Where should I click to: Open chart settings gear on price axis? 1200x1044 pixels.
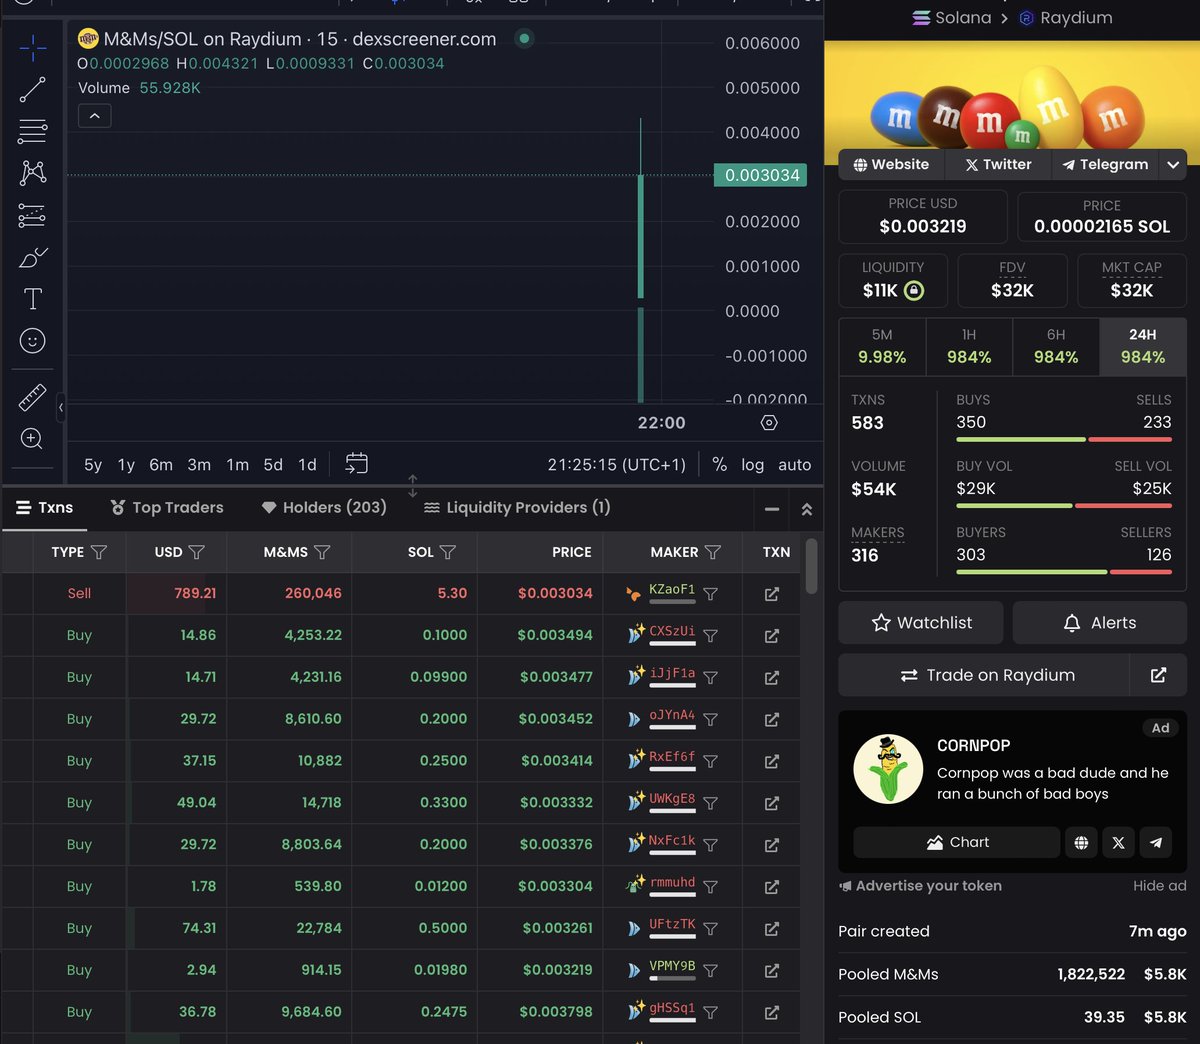click(769, 422)
